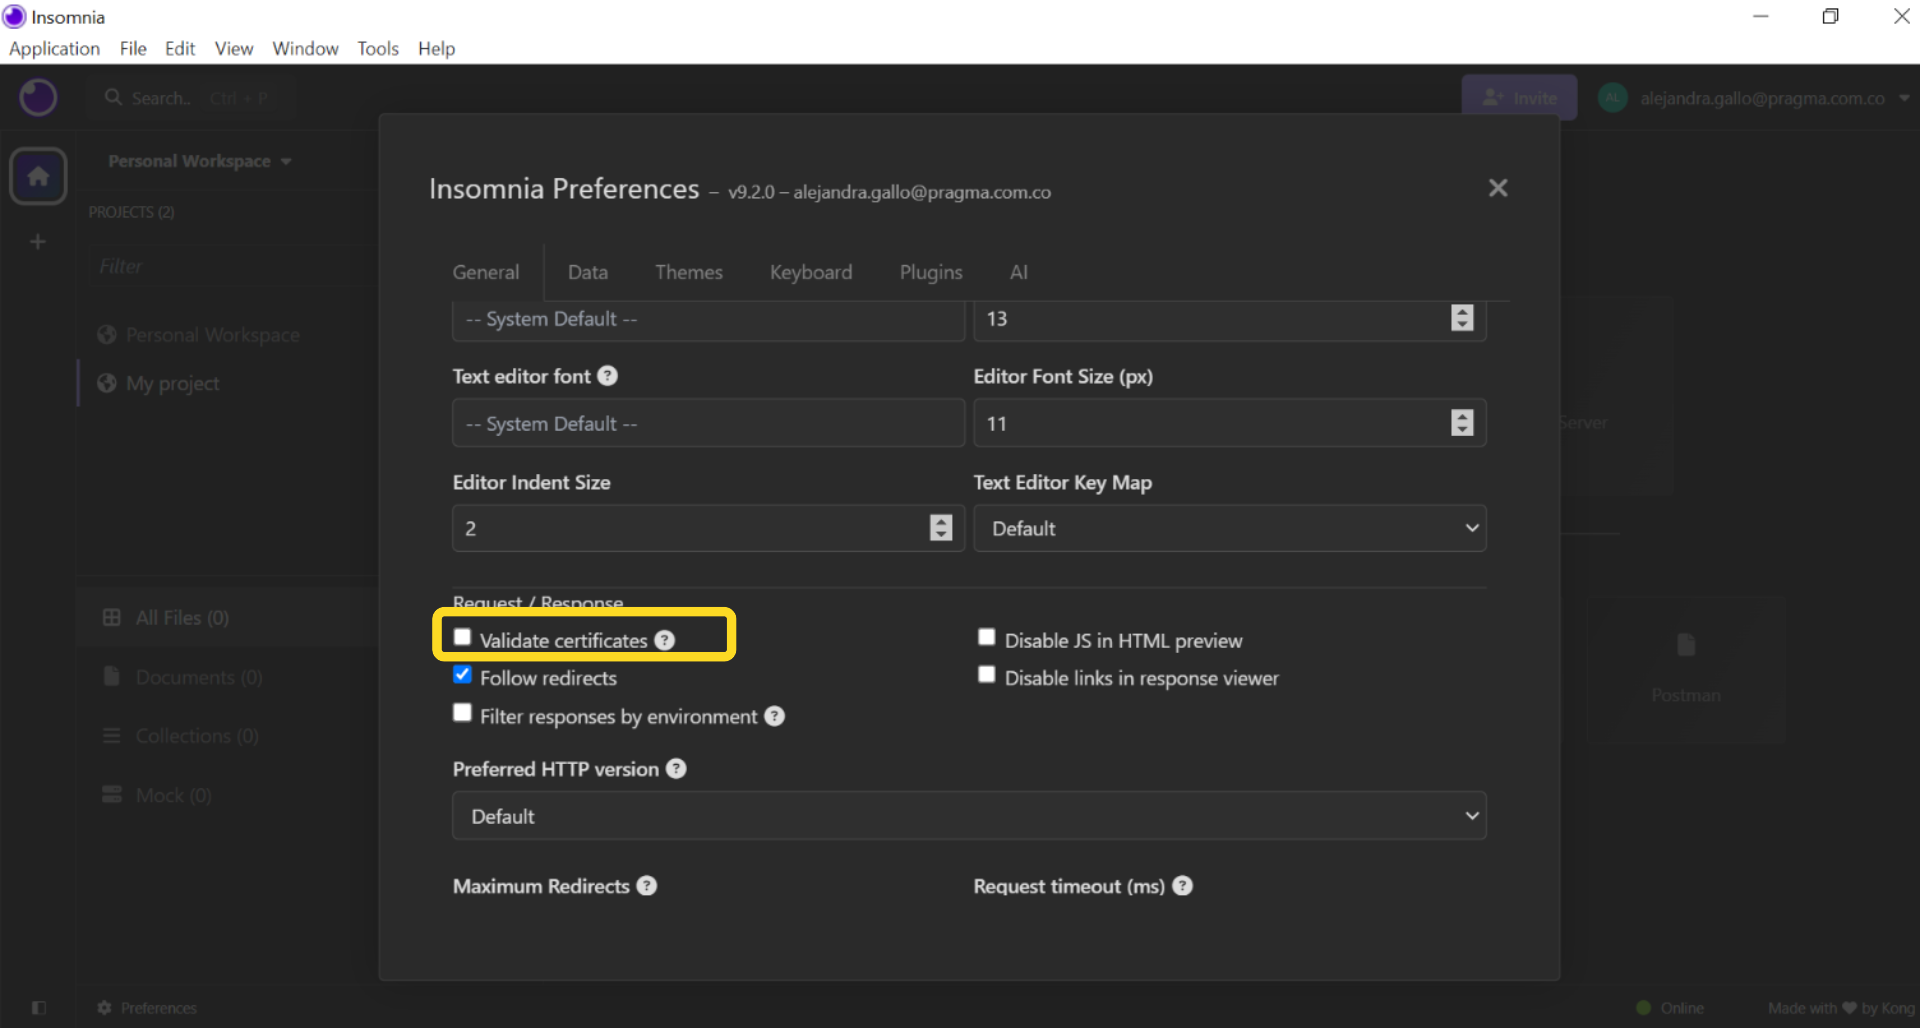Click the Mock server icon

coord(112,794)
